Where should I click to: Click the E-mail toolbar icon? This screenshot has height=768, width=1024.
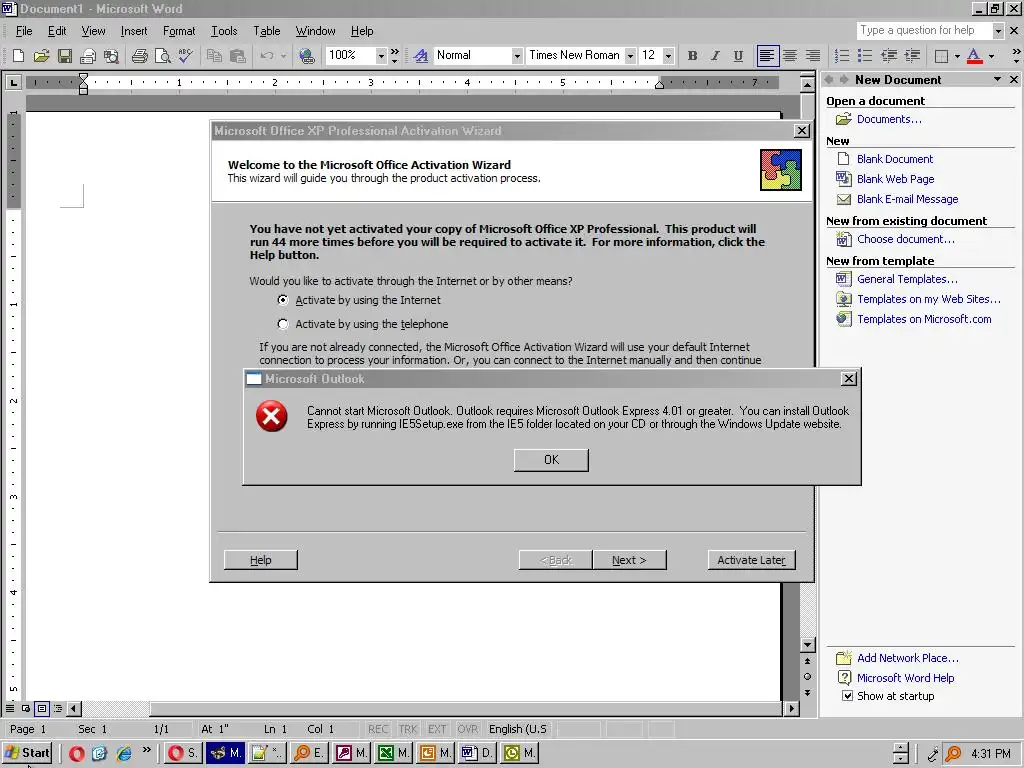(x=88, y=56)
